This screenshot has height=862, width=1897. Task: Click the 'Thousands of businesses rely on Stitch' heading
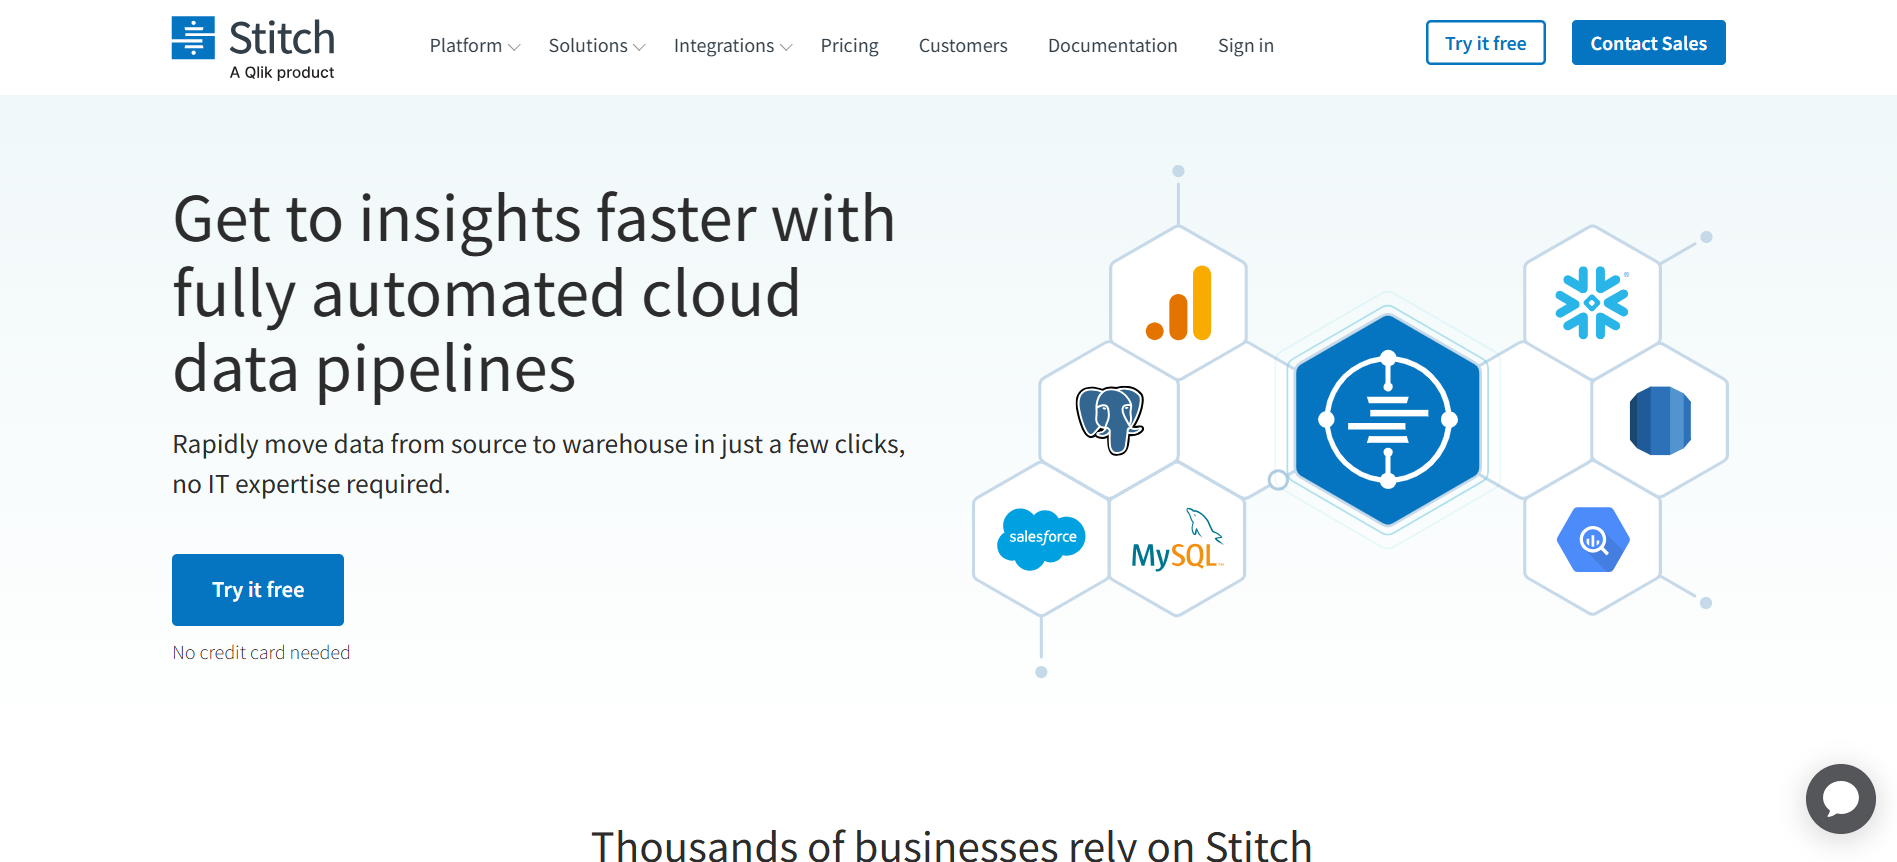(951, 846)
